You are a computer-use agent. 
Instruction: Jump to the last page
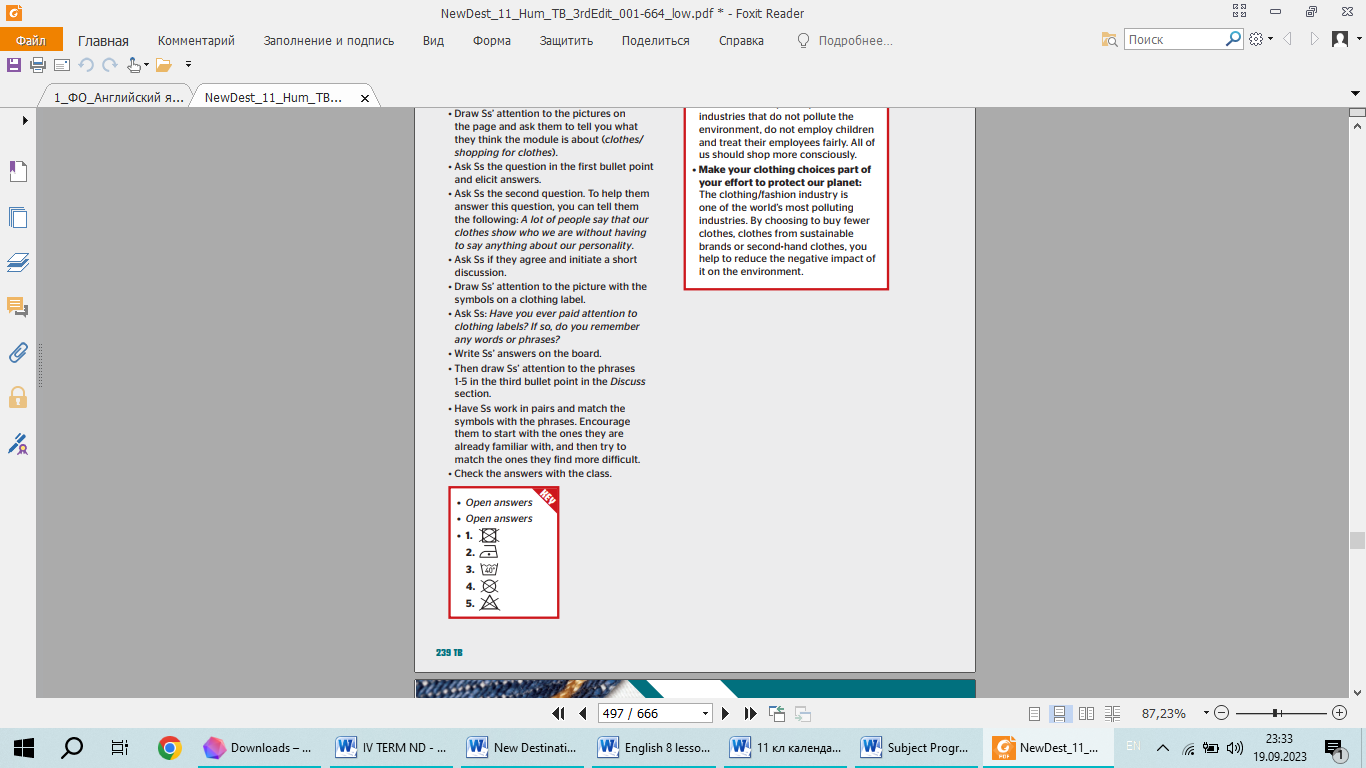[751, 713]
